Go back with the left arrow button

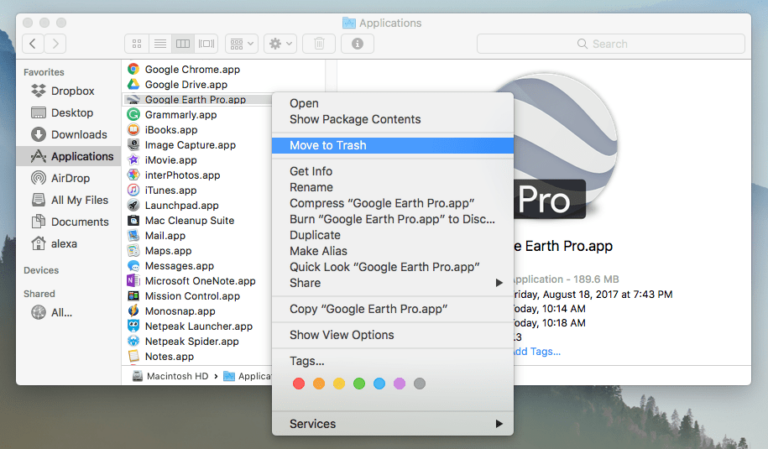click(33, 44)
